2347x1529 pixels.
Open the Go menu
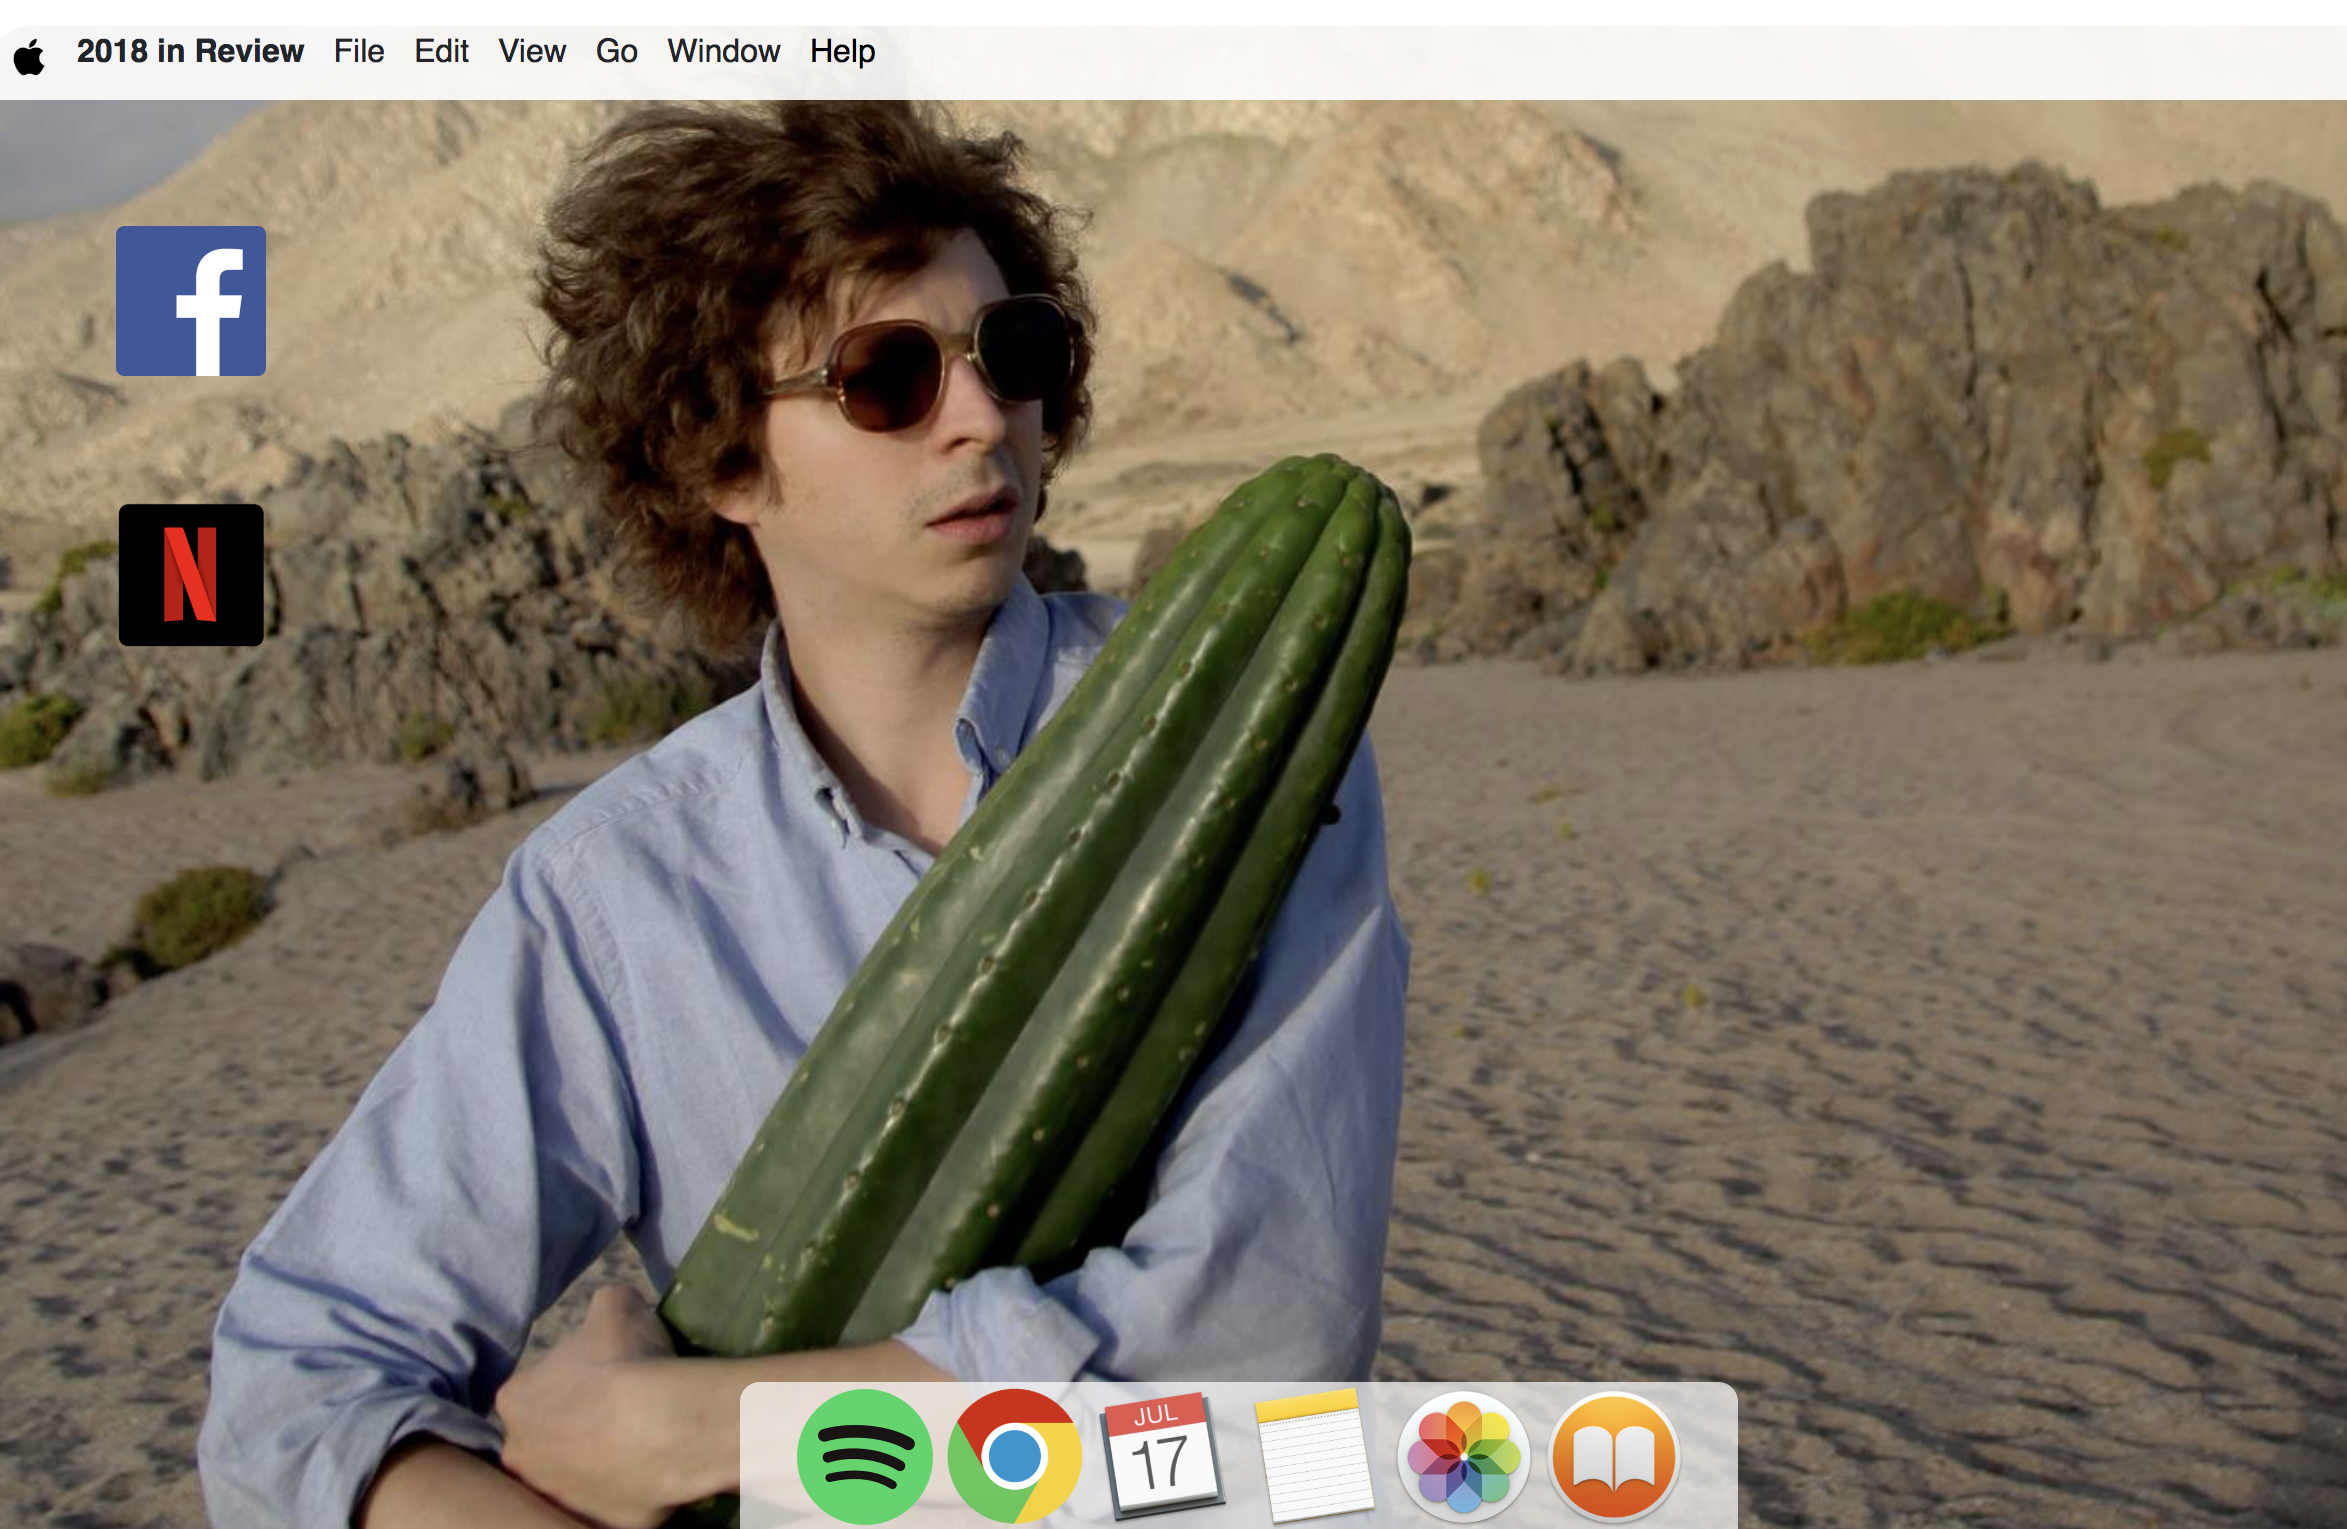pyautogui.click(x=616, y=52)
